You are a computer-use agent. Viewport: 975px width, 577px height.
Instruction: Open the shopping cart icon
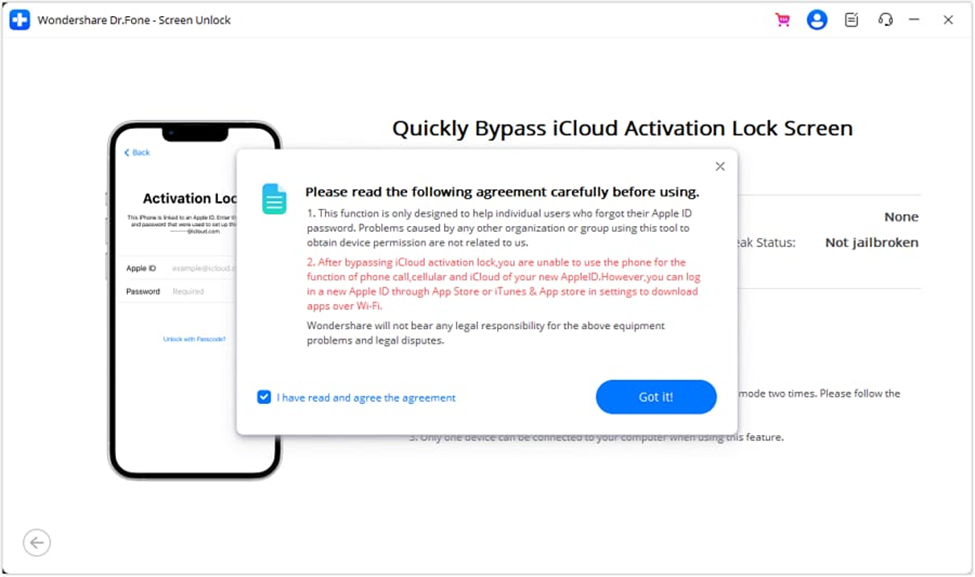click(782, 20)
